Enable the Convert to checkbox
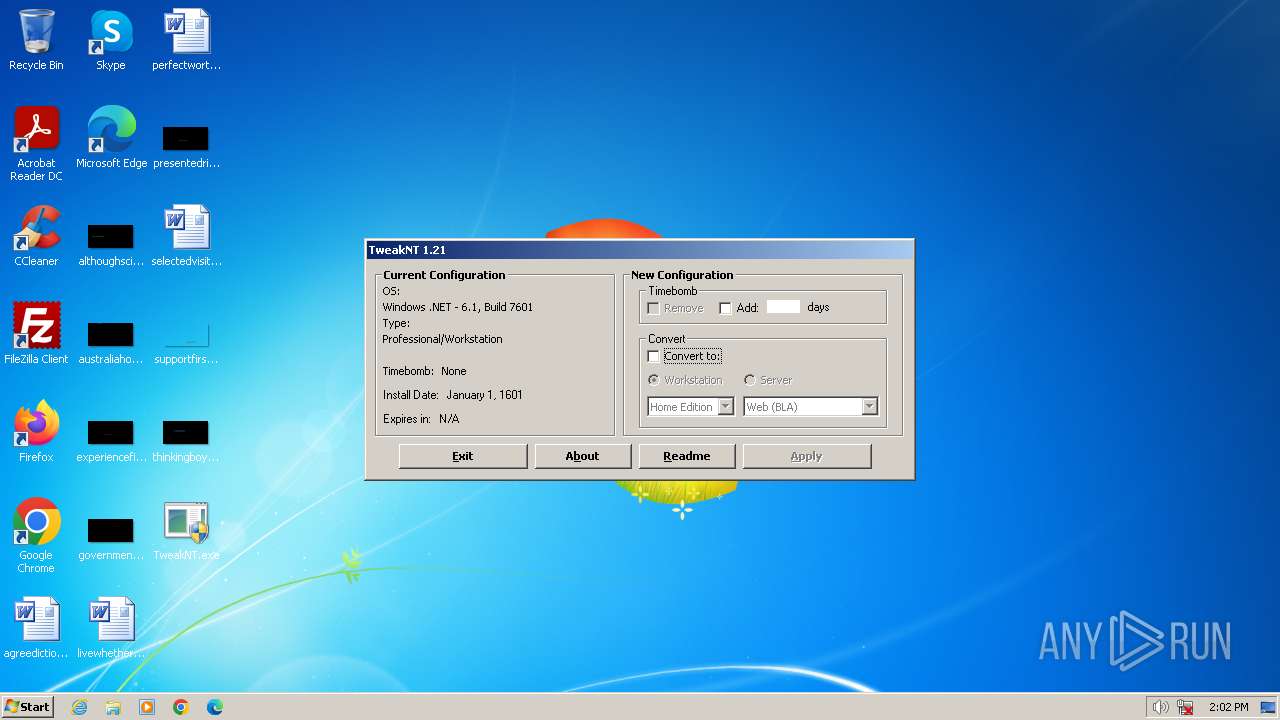 653,356
